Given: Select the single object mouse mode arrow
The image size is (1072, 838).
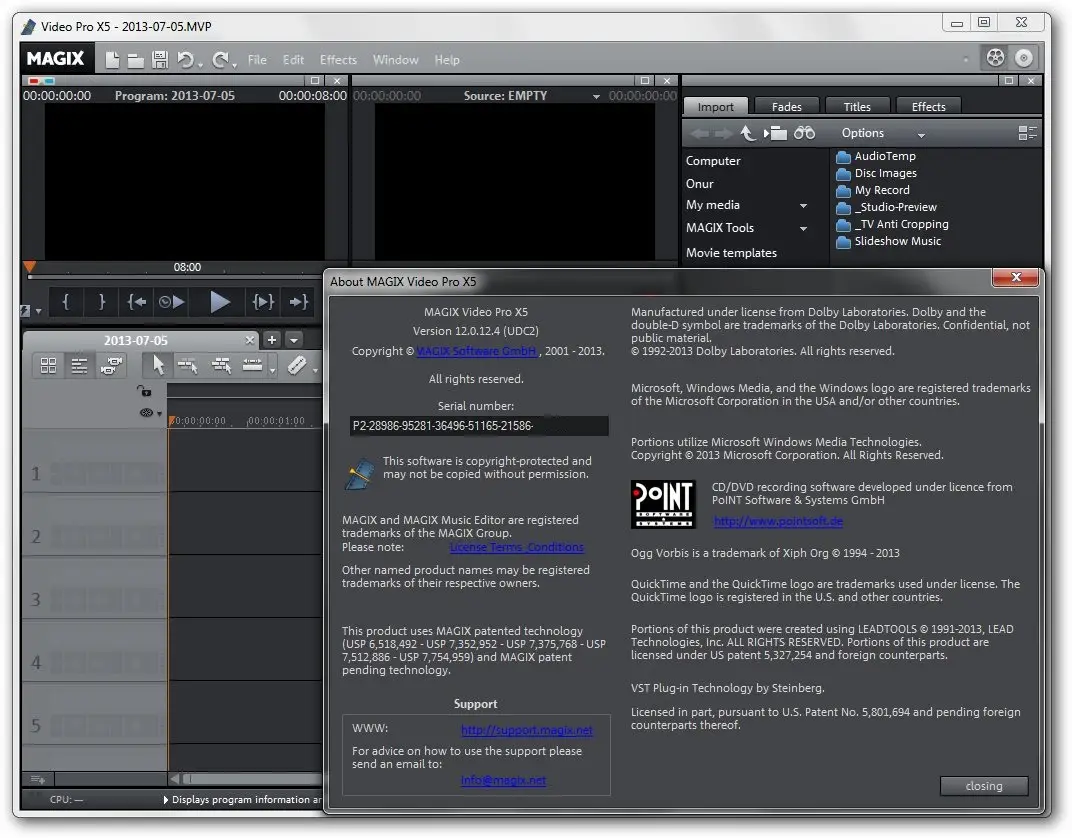Looking at the screenshot, I should [158, 366].
